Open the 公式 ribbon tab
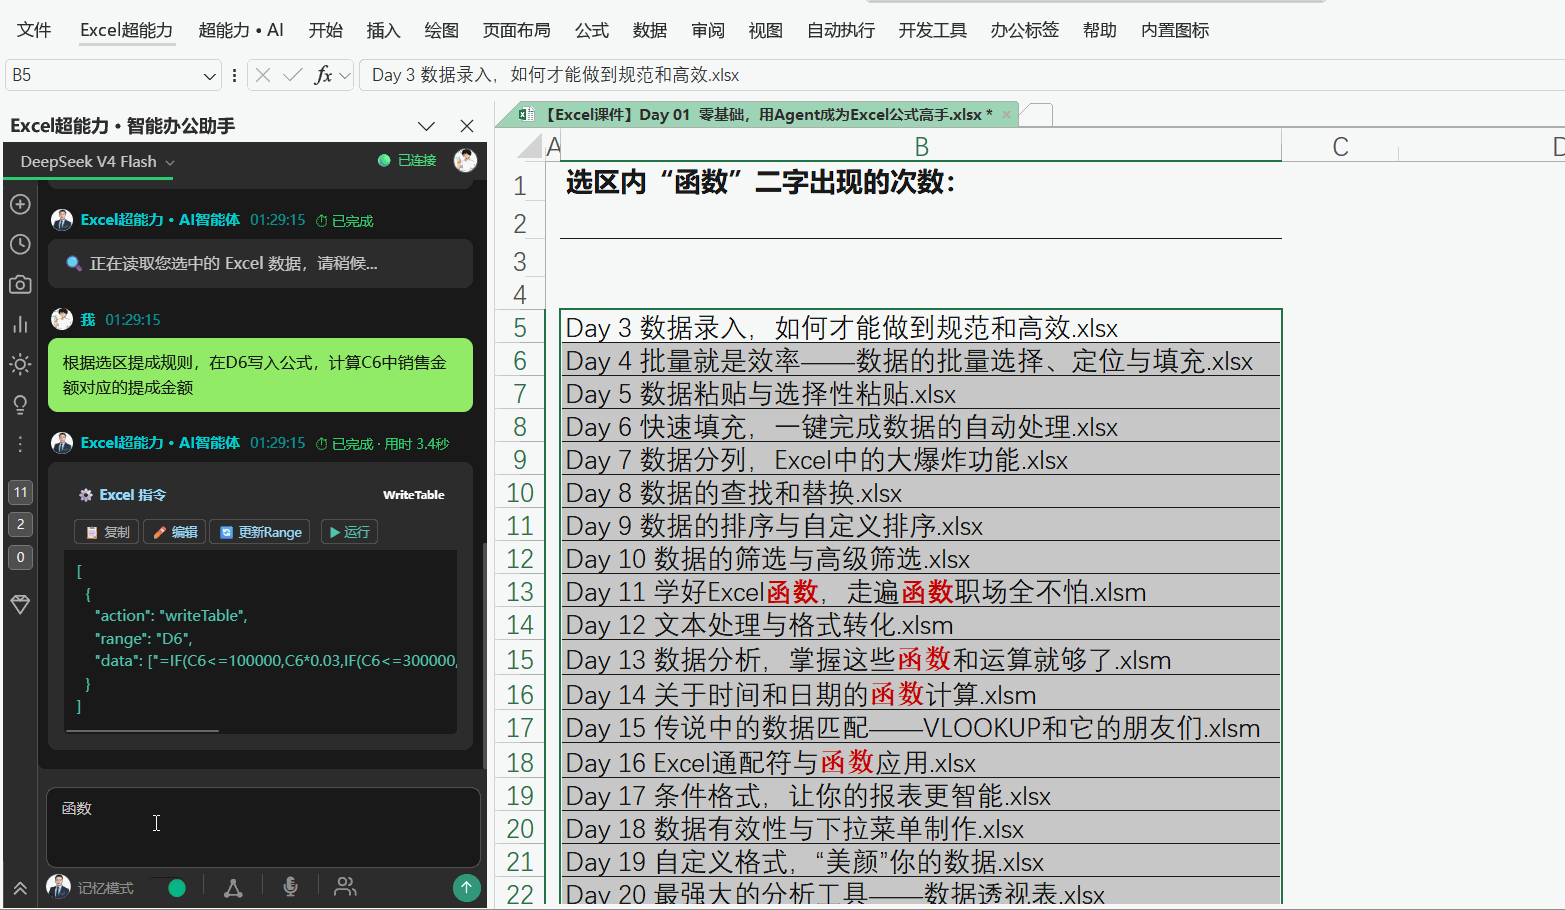The image size is (1565, 910). click(592, 30)
